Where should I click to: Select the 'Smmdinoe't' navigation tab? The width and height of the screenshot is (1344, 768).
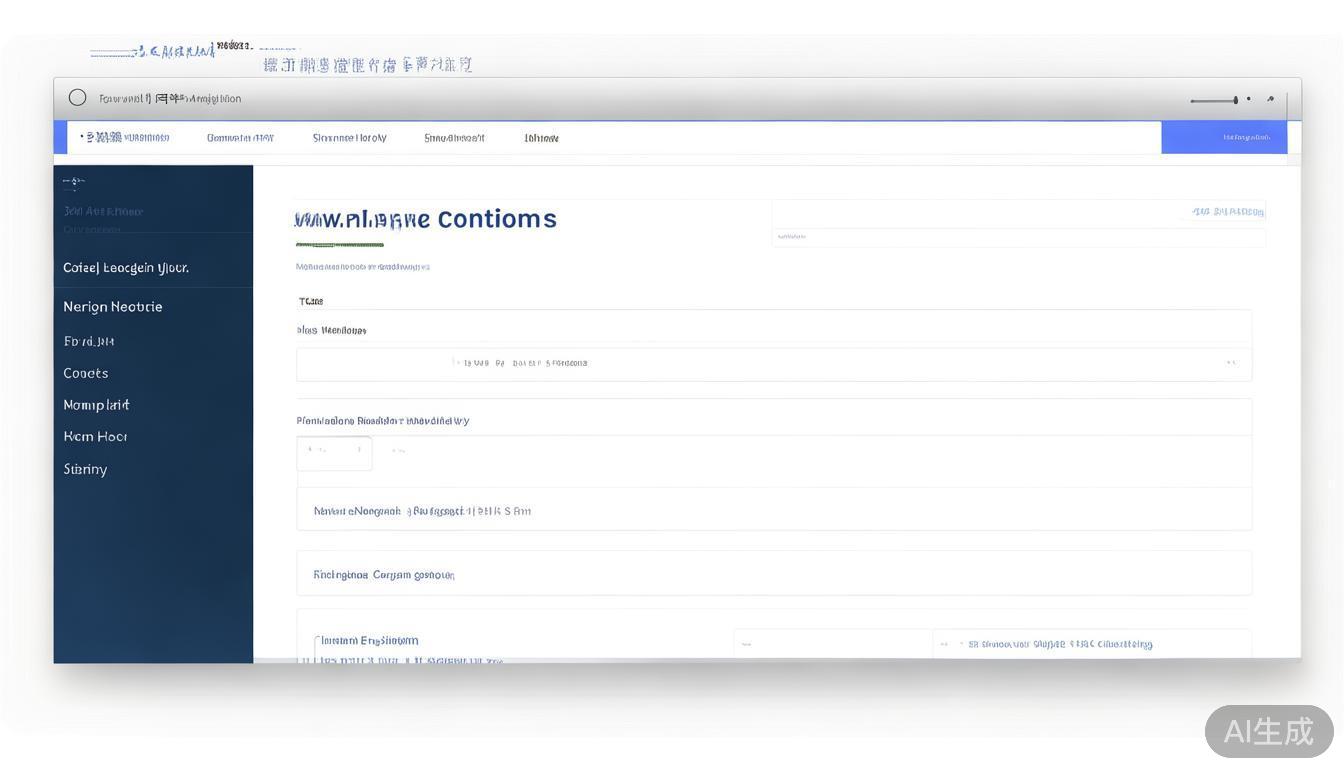point(454,138)
